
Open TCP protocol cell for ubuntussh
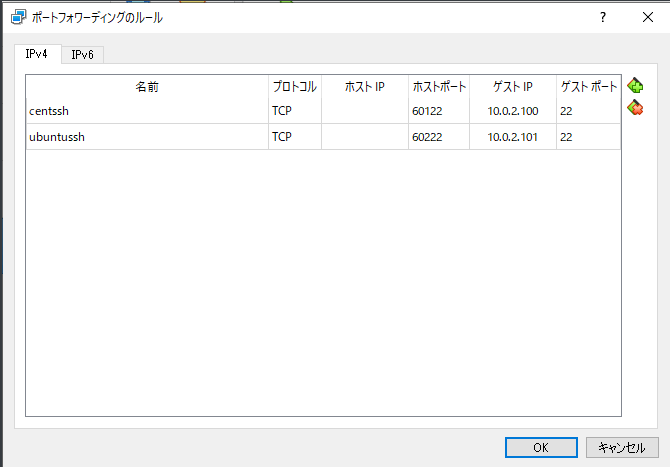tap(295, 137)
